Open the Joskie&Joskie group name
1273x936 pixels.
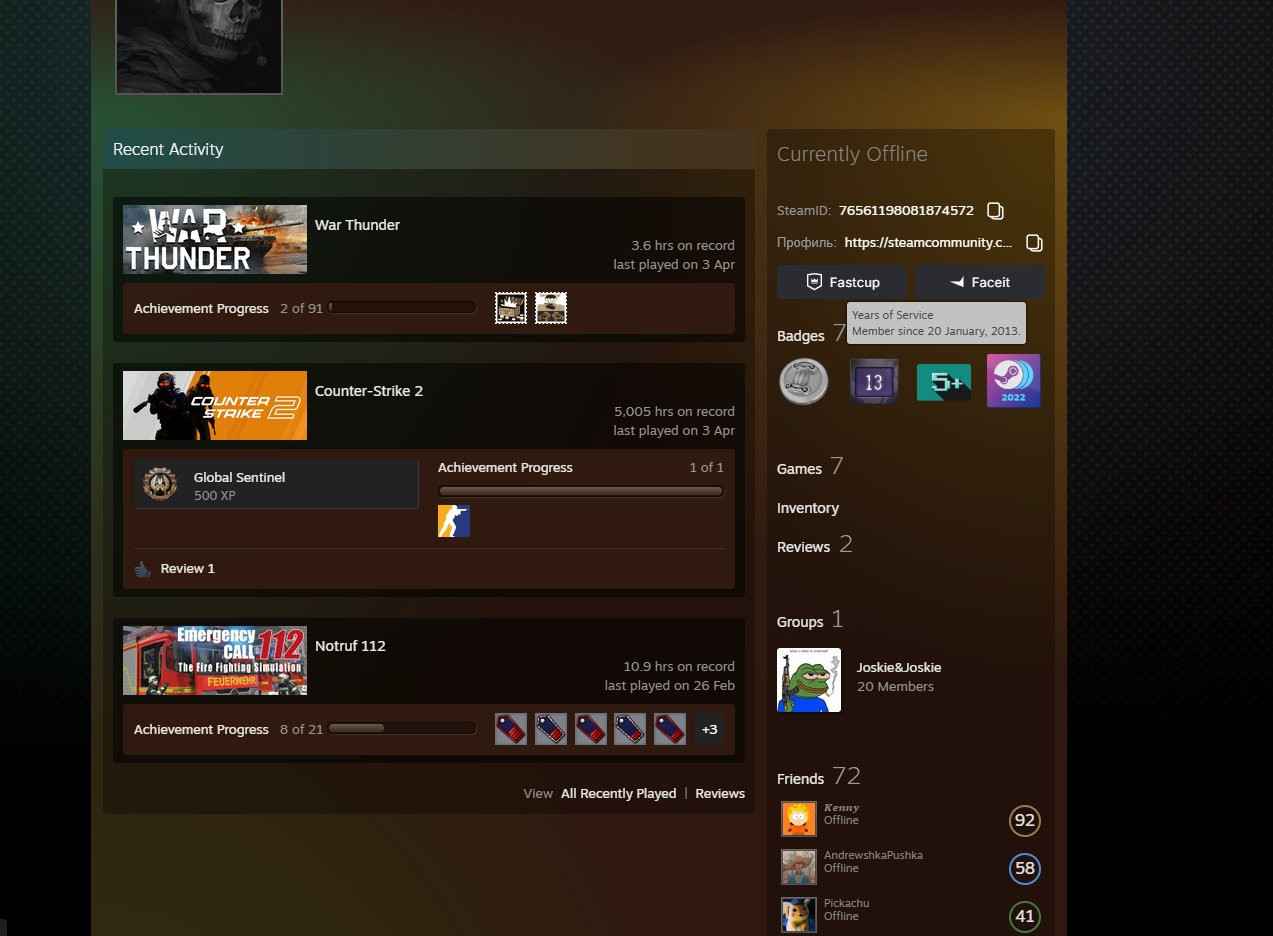click(x=899, y=667)
